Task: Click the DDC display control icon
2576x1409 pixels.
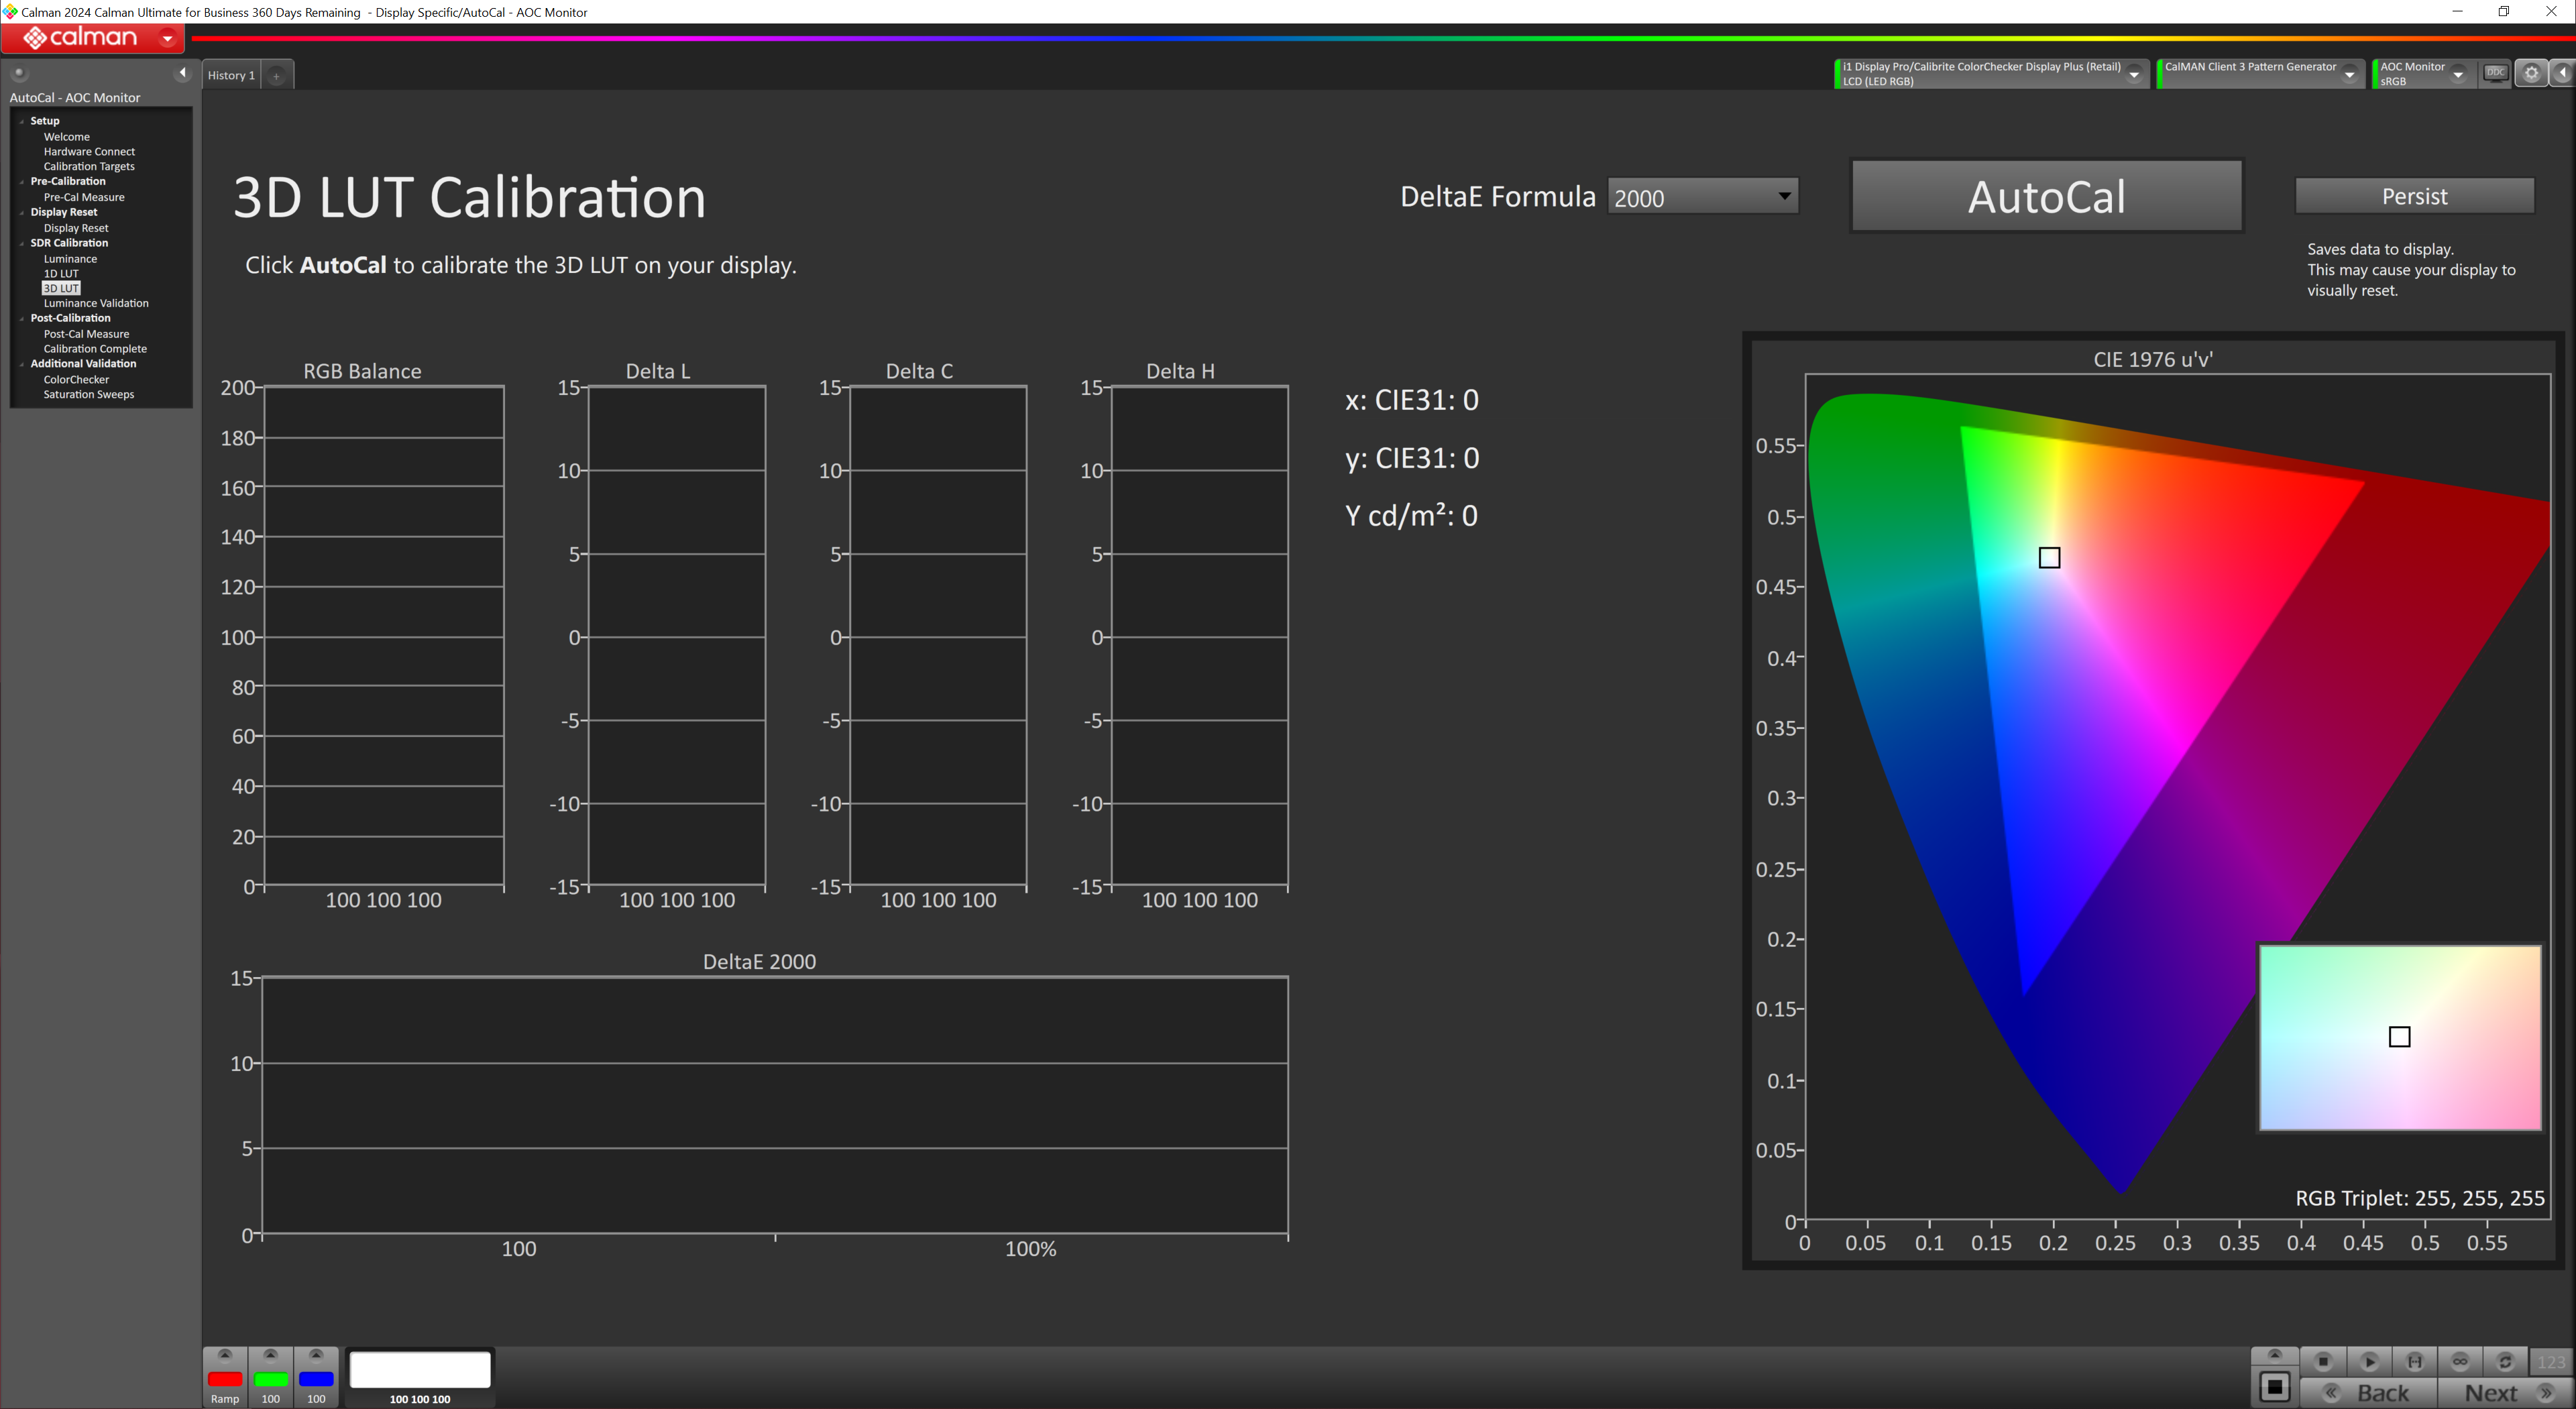Action: (2496, 73)
